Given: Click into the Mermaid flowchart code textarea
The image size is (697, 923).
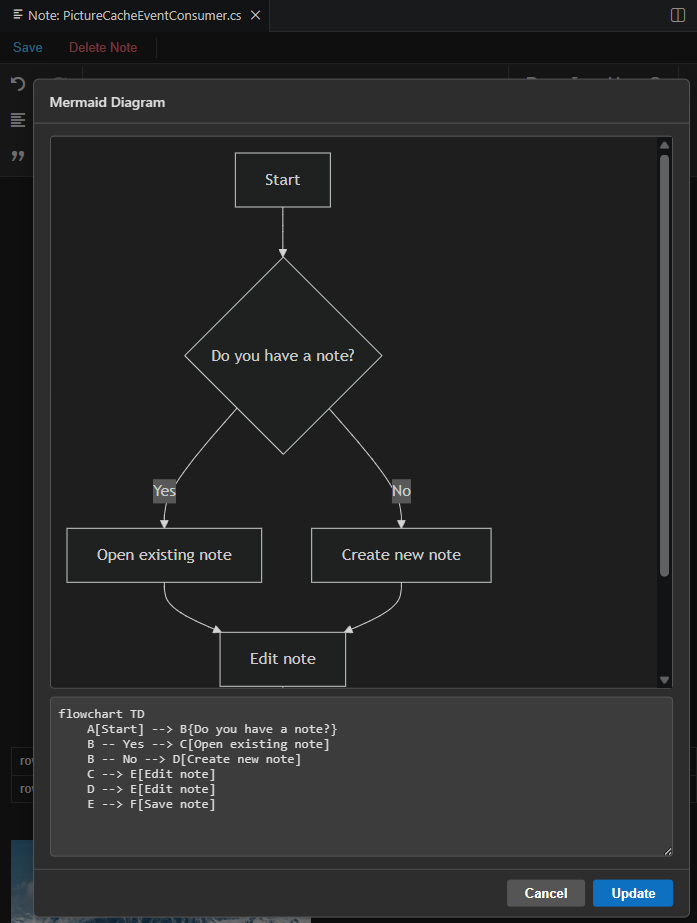Looking at the screenshot, I should 361,776.
